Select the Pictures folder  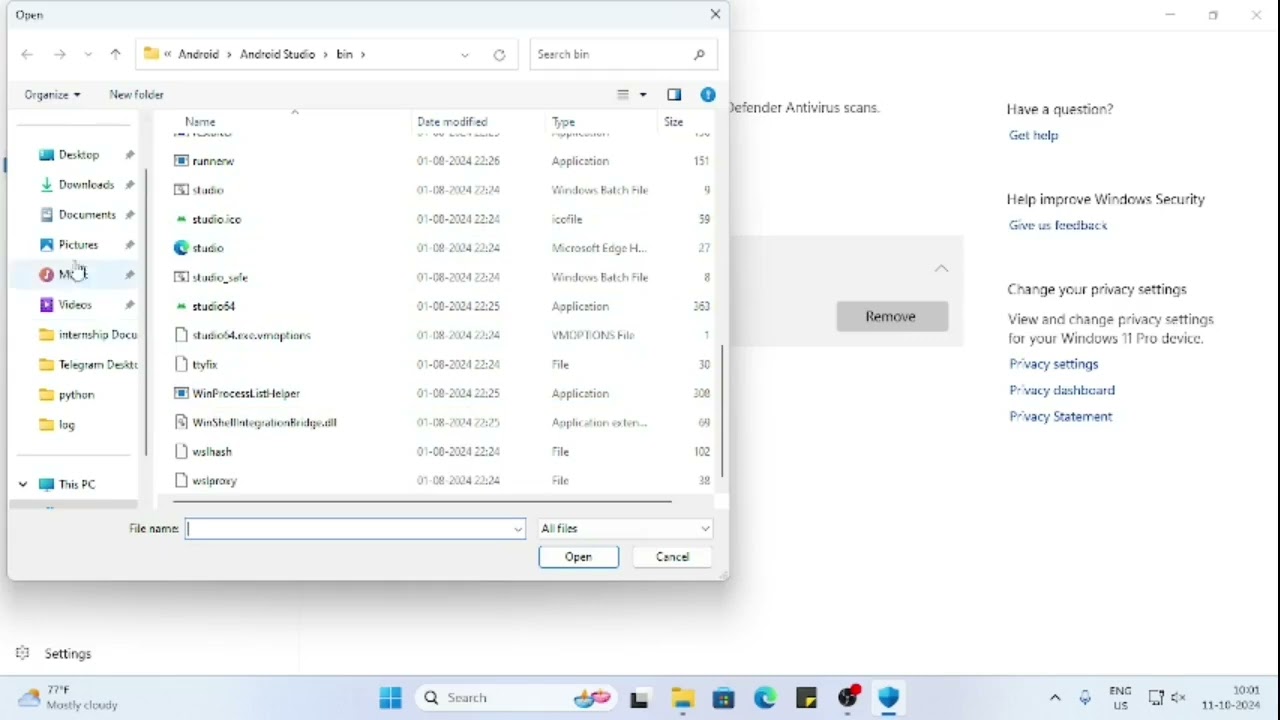[78, 245]
